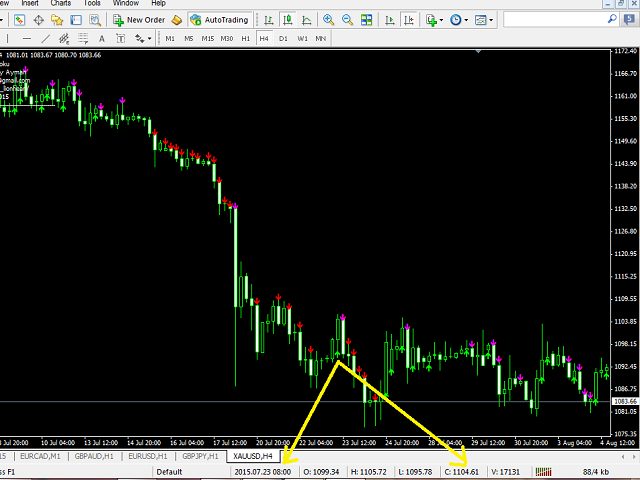Viewport: 640px width, 480px height.
Task: Click the search magnifier icon
Action: click(x=612, y=19)
